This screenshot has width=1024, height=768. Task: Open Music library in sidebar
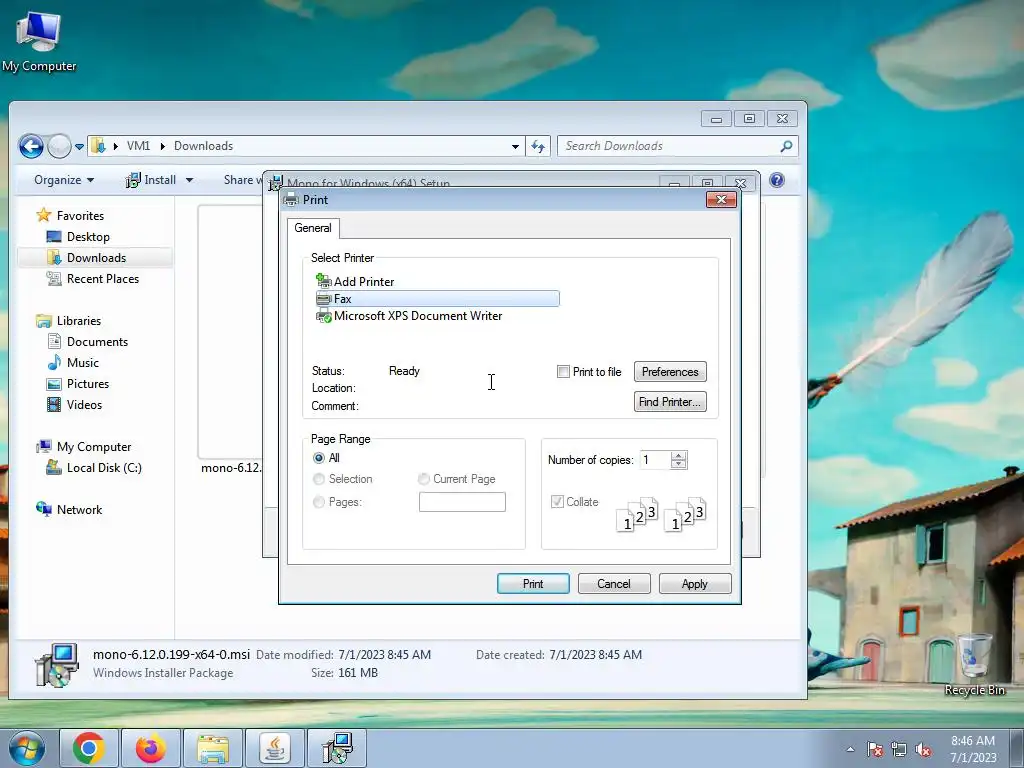coord(82,362)
